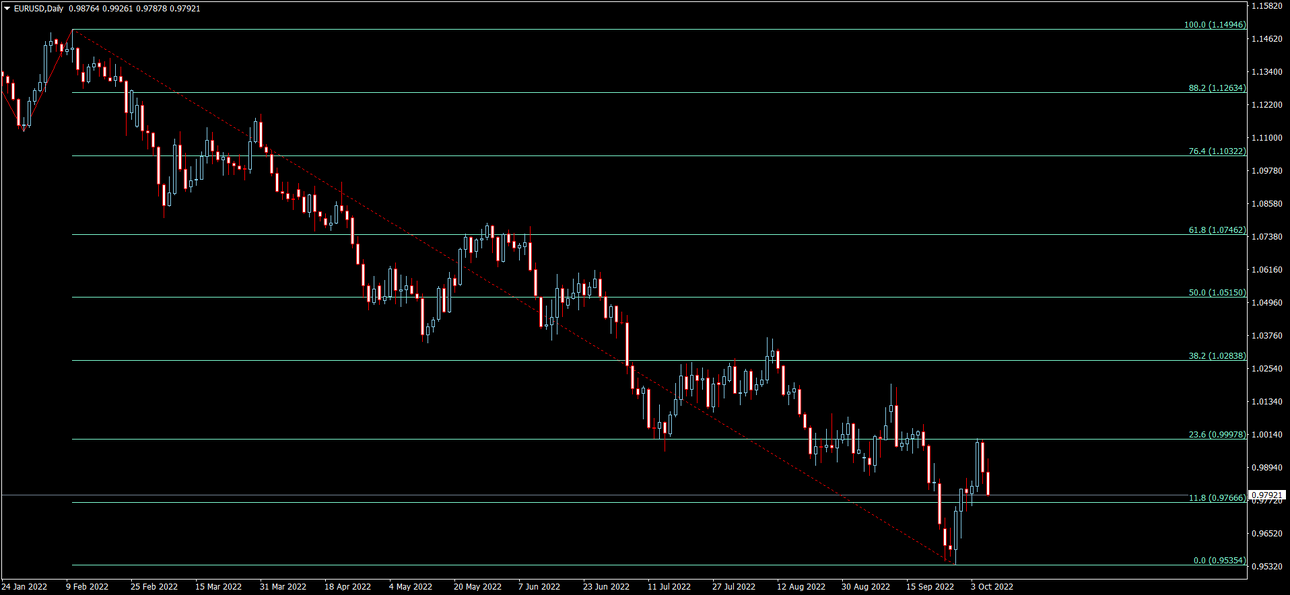This screenshot has width=1290, height=595.
Task: Click the 1.04960 price axis value
Action: tap(1268, 303)
